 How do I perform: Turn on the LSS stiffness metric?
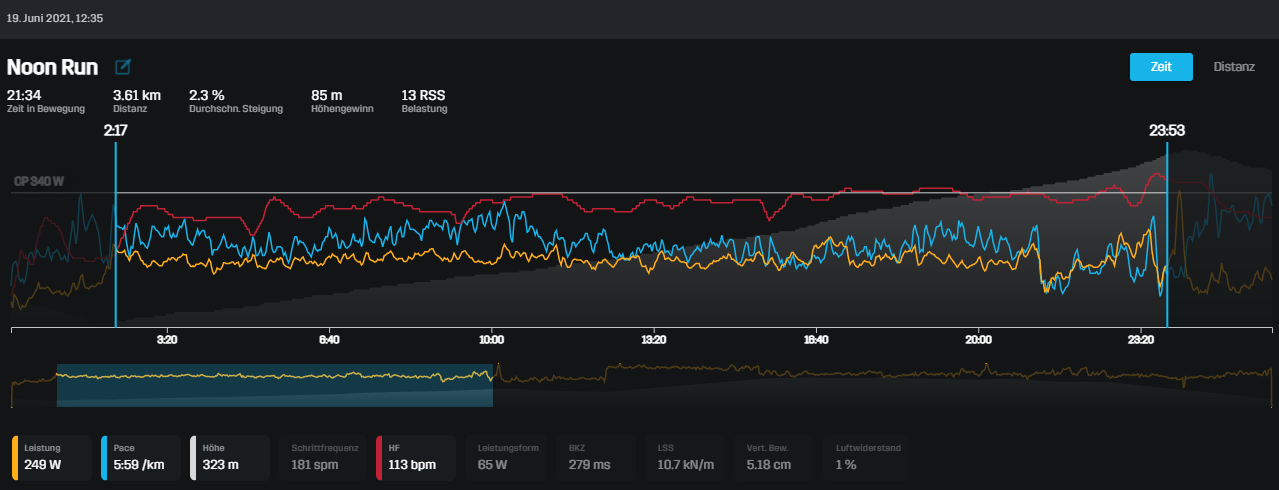pyautogui.click(x=686, y=456)
